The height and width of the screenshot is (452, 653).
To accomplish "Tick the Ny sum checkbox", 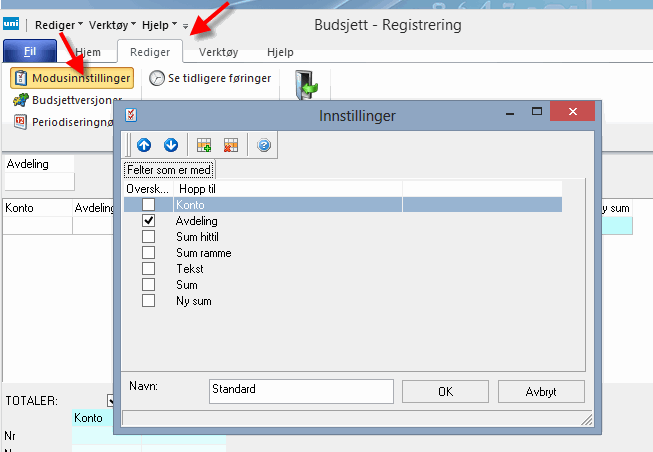I will pyautogui.click(x=149, y=301).
